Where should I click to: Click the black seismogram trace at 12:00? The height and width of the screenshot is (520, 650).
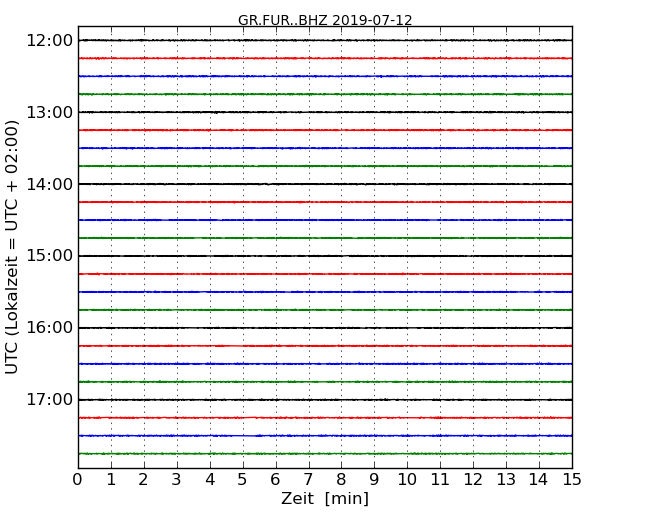point(325,40)
